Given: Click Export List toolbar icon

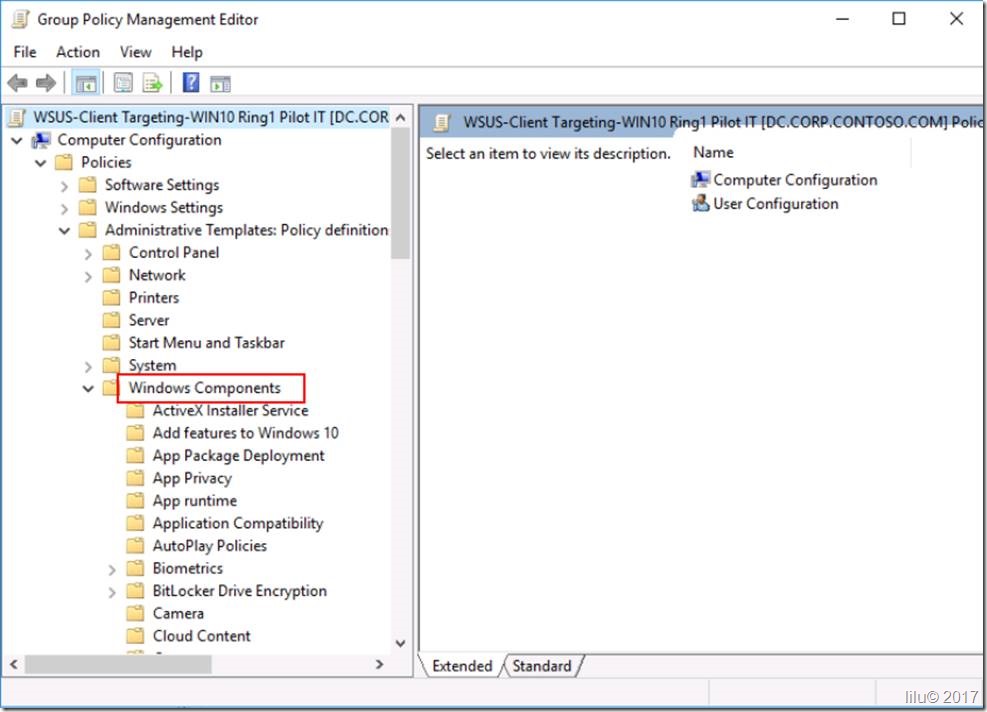Looking at the screenshot, I should tap(152, 83).
